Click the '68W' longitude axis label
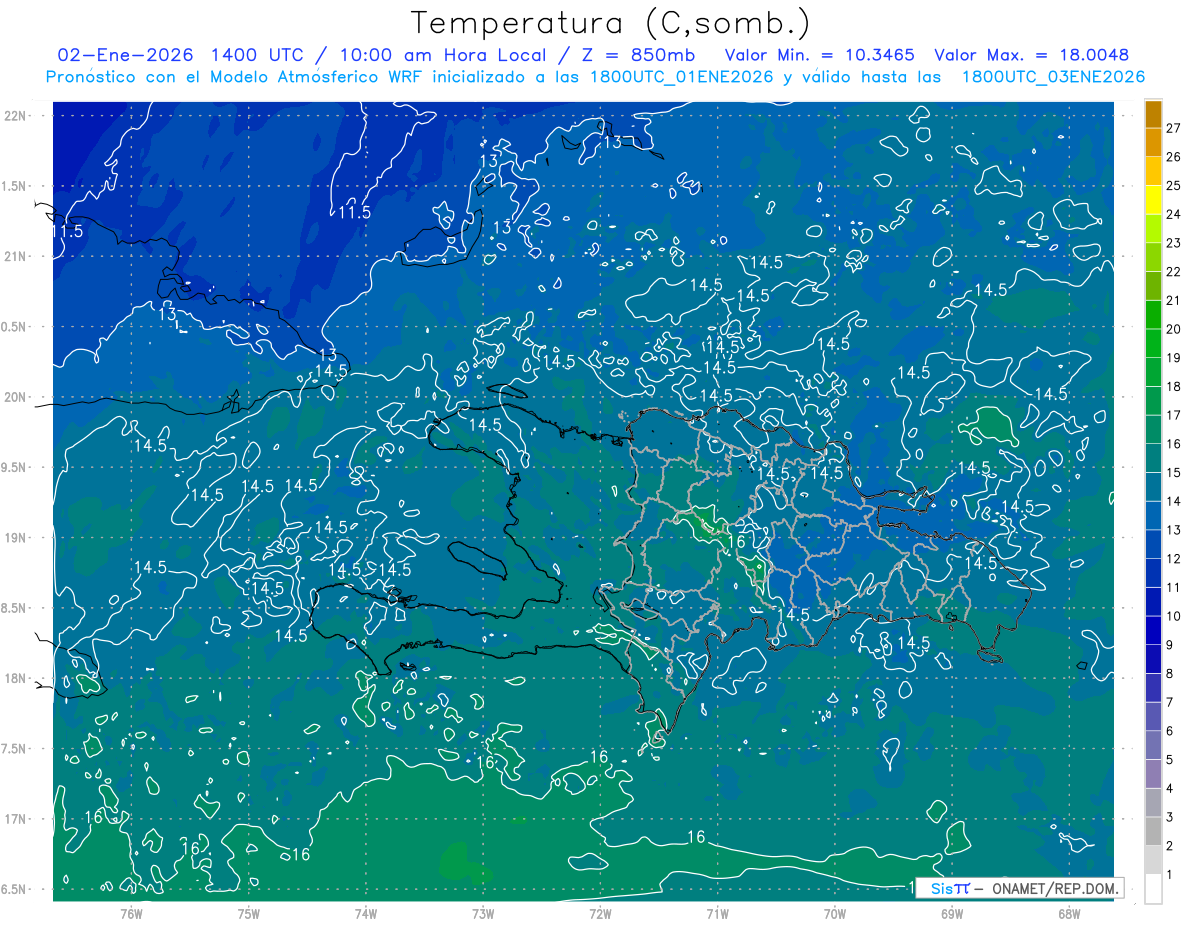This screenshot has height=927, width=1200. [x=1069, y=913]
